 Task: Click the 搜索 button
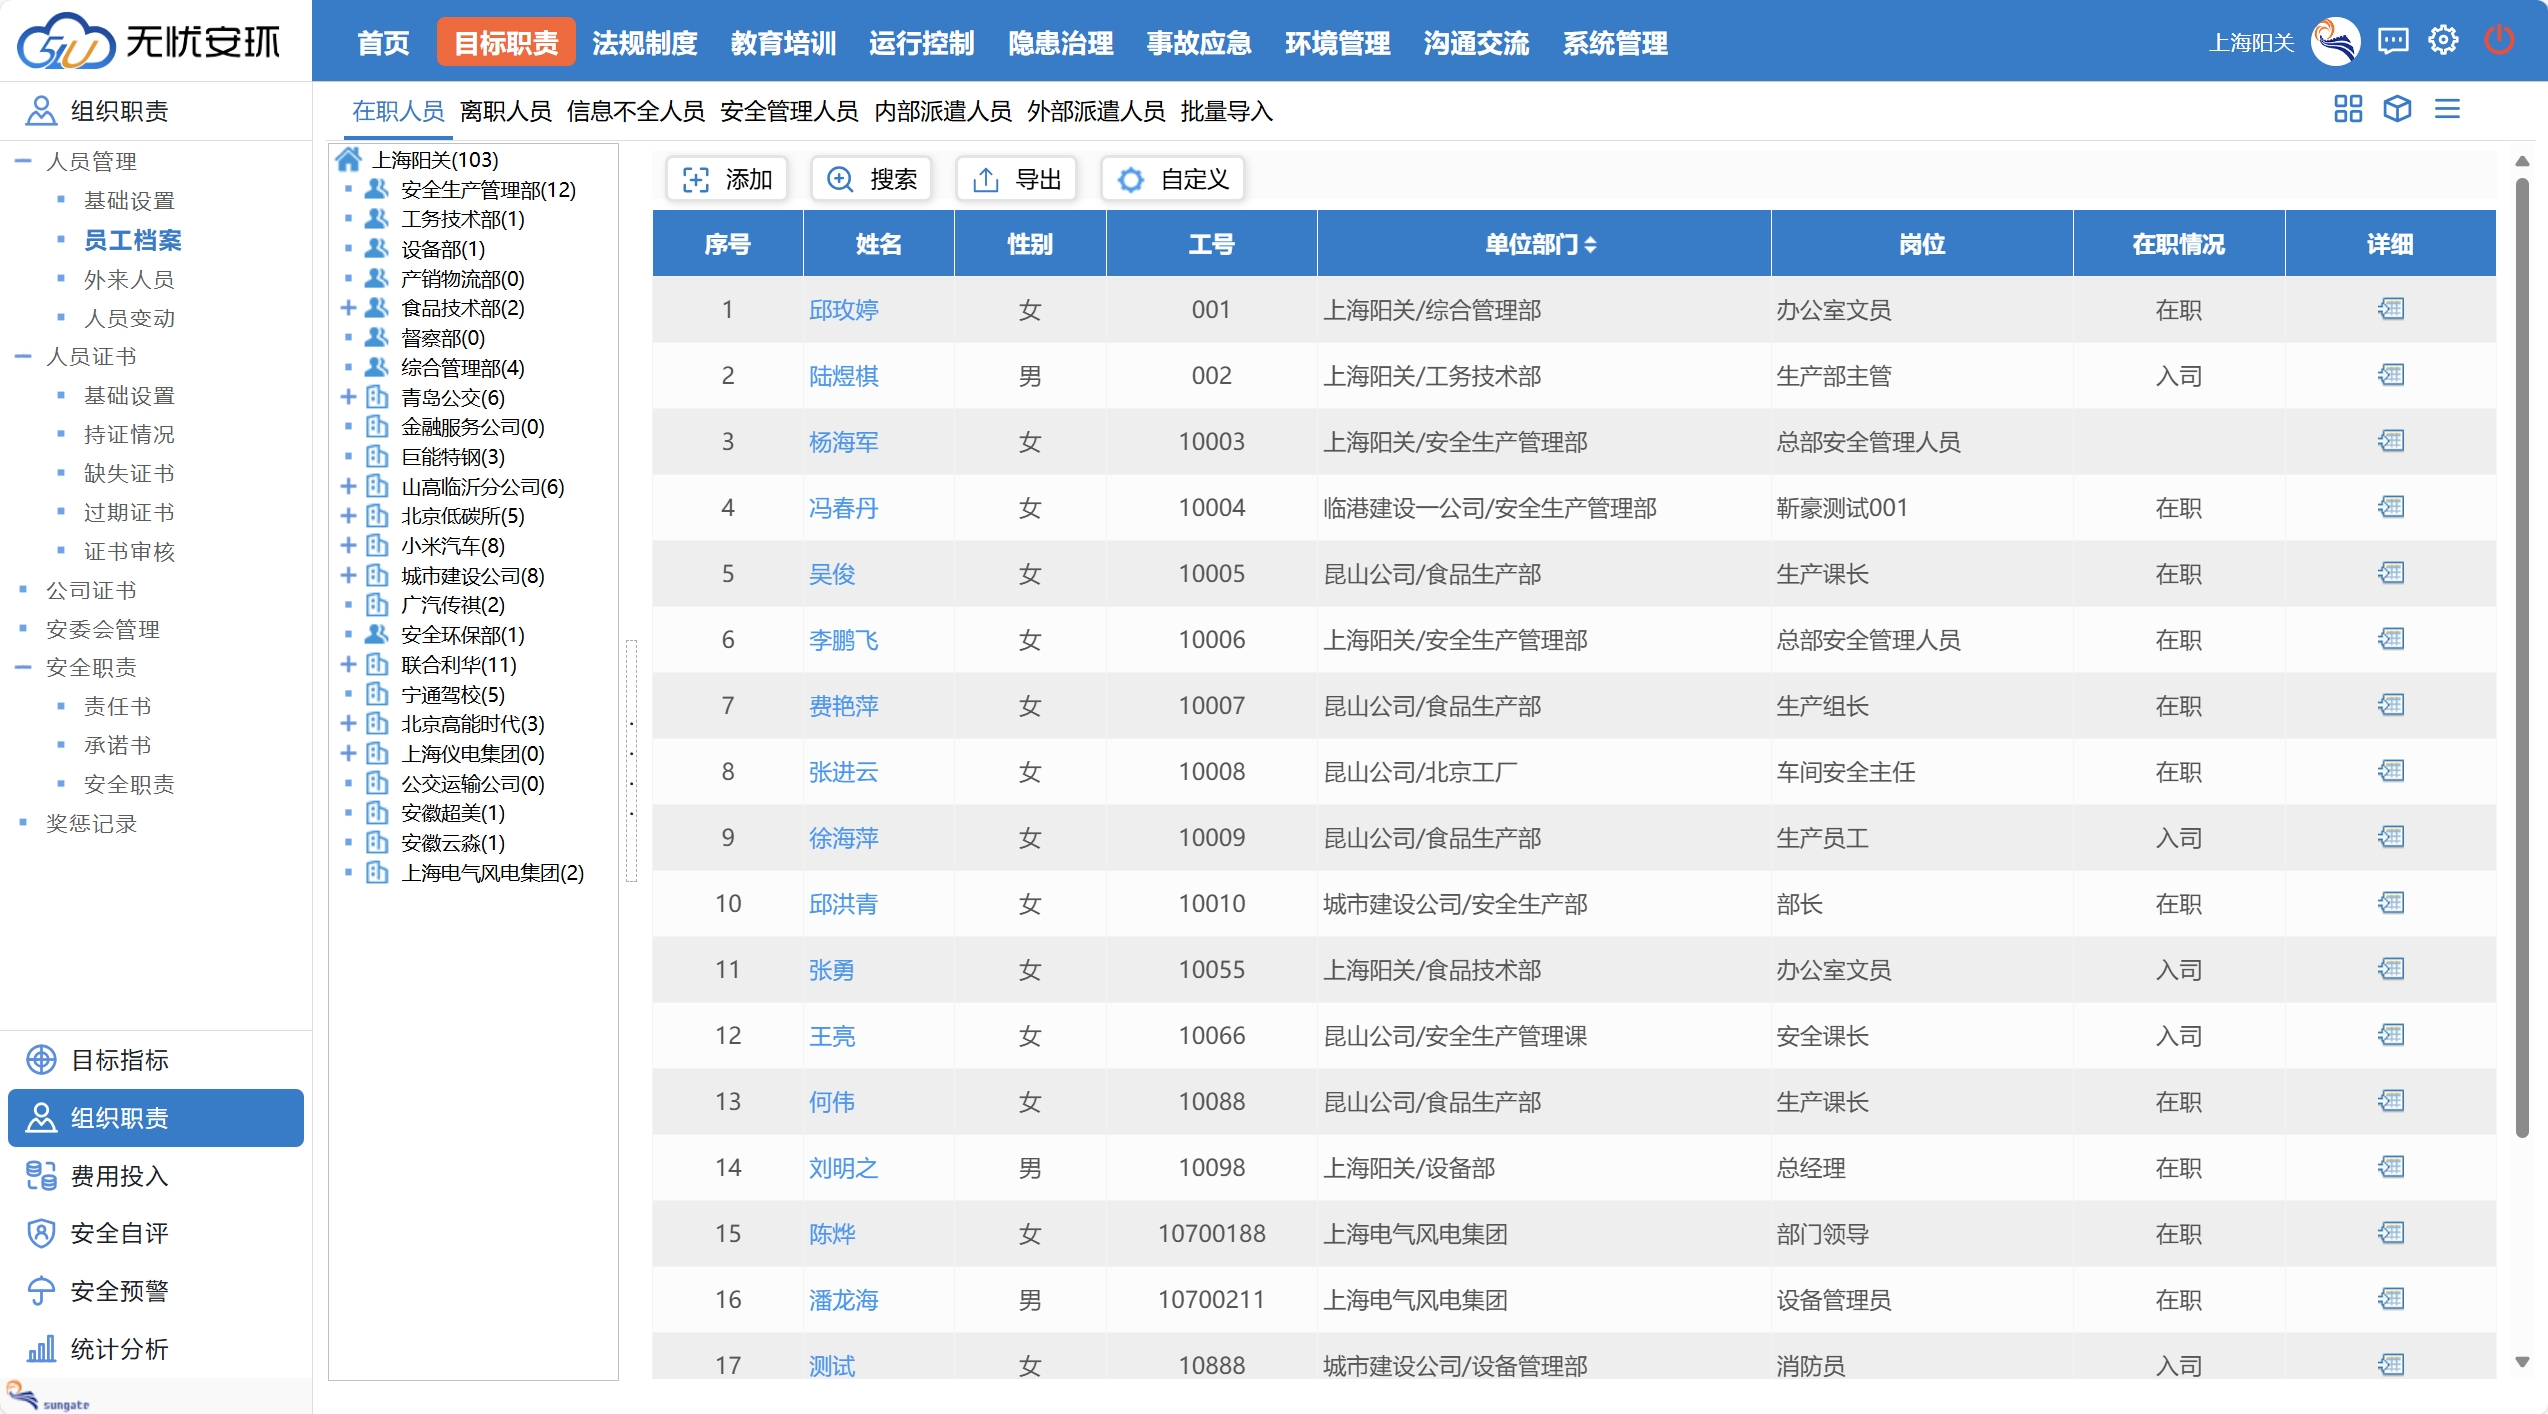[x=872, y=179]
